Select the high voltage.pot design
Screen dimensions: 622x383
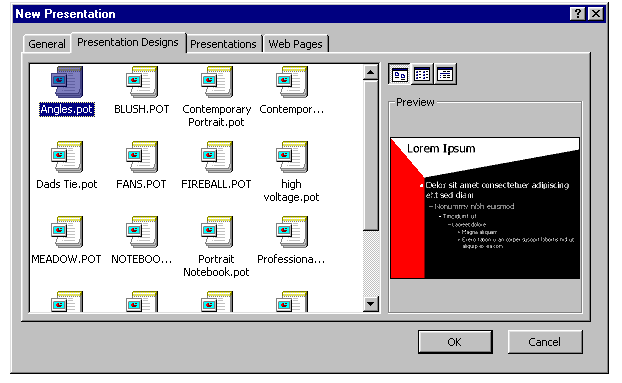pos(292,157)
